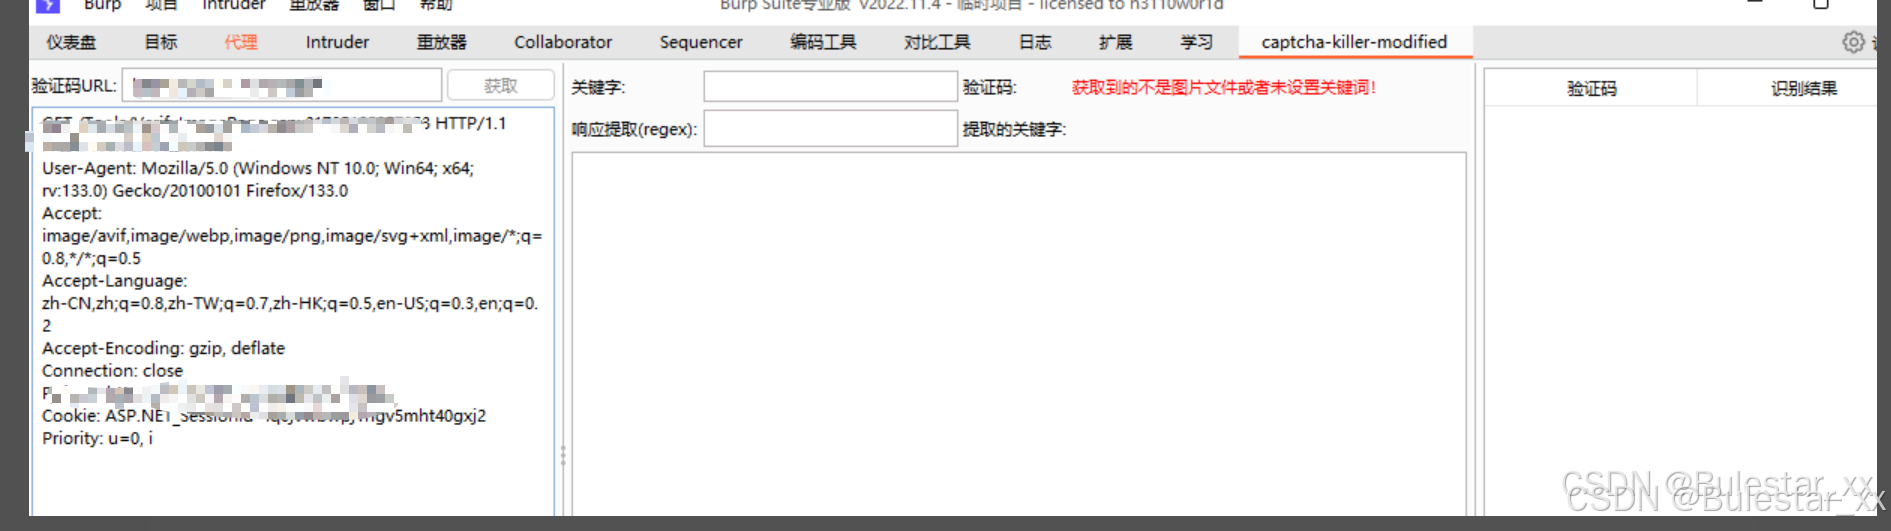Switch to the 学习 tab
Screen dimensions: 1891x531
(1196, 42)
